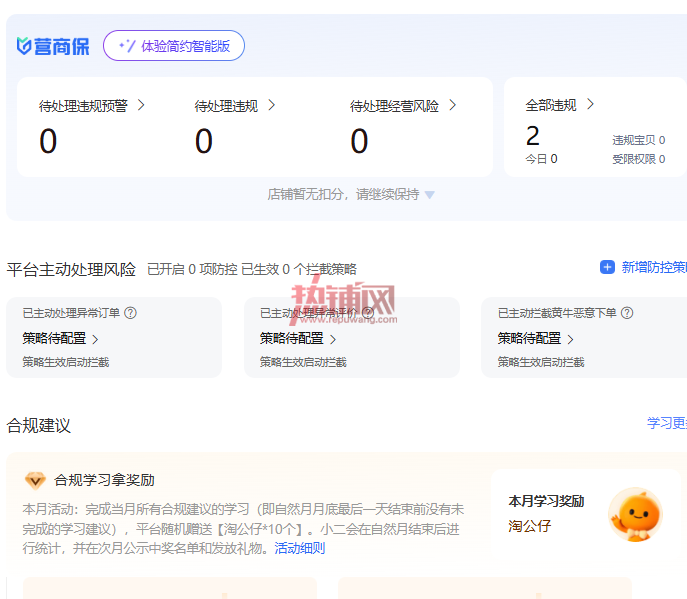Click the 违规宝贝 0 count
Viewport: 687px width, 599px height.
click(x=638, y=140)
